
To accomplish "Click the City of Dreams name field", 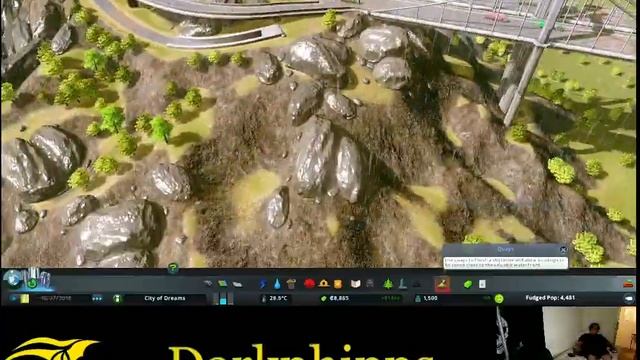I will point(165,299).
